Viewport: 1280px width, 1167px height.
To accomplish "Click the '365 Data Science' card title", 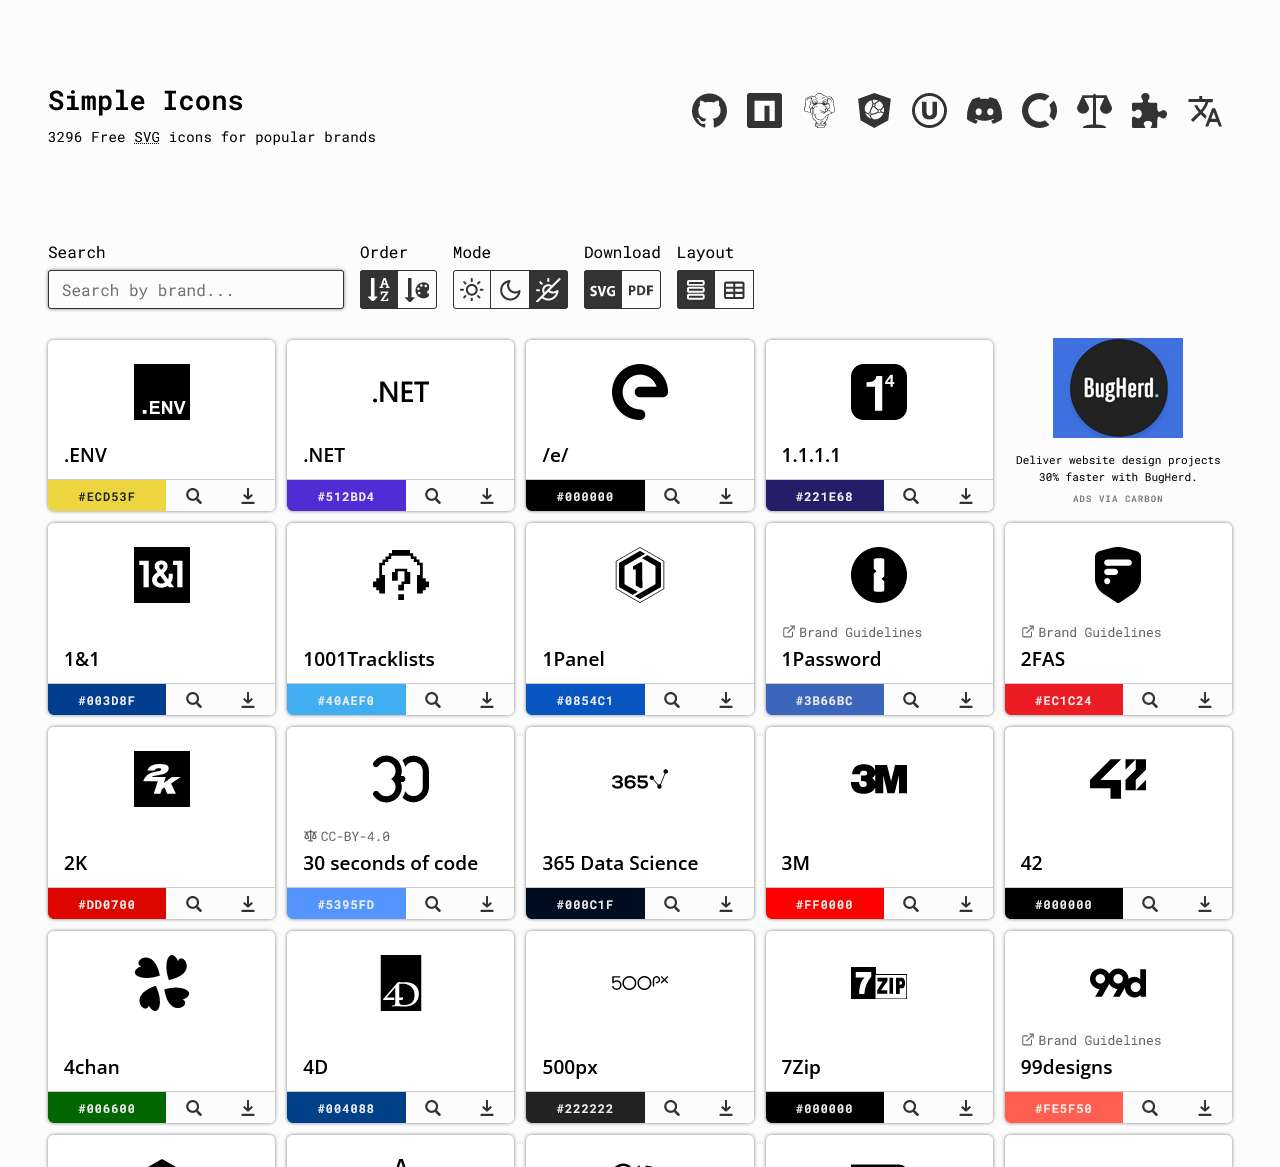I will pos(620,863).
